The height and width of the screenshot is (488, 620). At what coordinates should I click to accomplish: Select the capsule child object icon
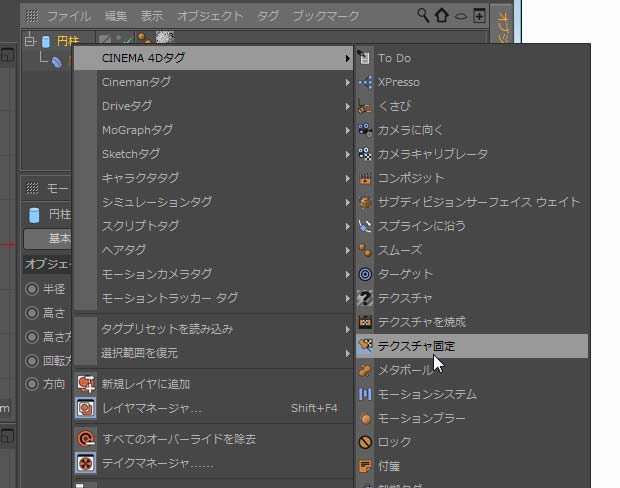pyautogui.click(x=57, y=62)
